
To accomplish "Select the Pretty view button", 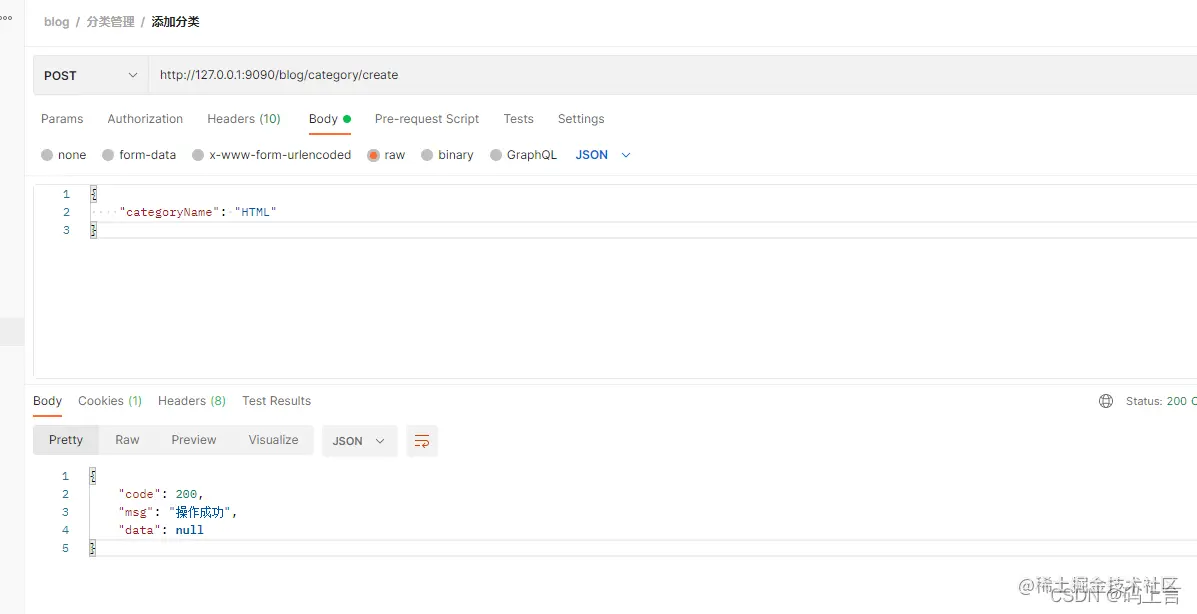I will tap(66, 440).
